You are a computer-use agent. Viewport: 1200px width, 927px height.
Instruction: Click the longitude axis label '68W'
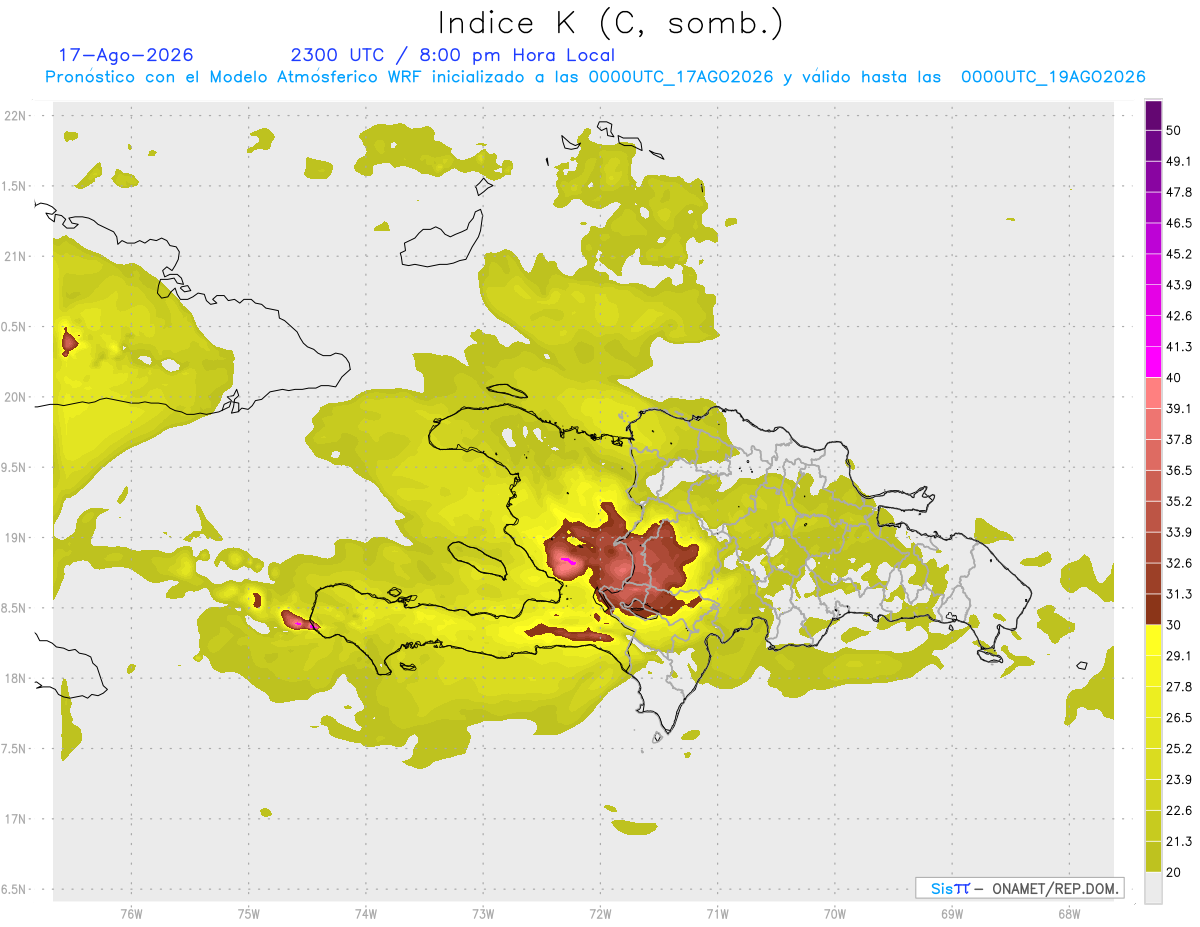(x=1069, y=914)
